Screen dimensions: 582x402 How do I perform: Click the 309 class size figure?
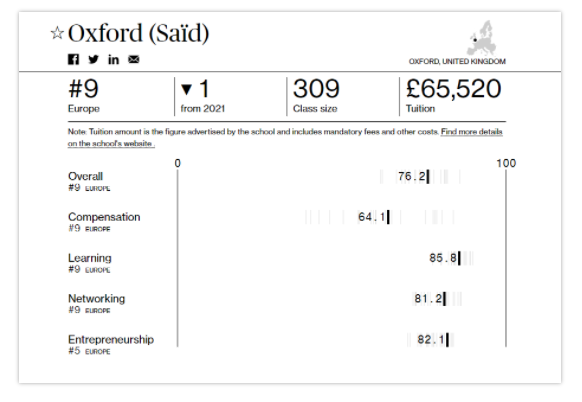316,89
